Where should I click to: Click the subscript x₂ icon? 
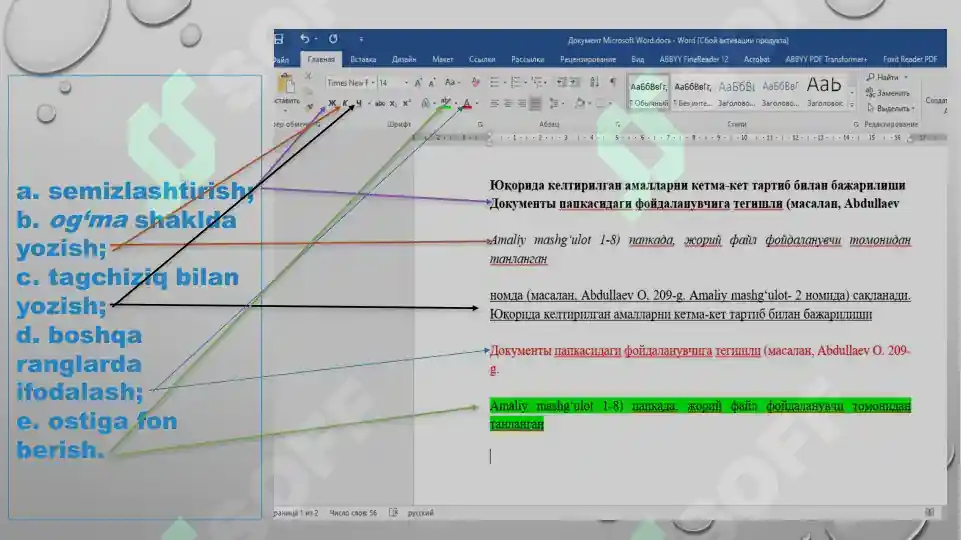(393, 104)
